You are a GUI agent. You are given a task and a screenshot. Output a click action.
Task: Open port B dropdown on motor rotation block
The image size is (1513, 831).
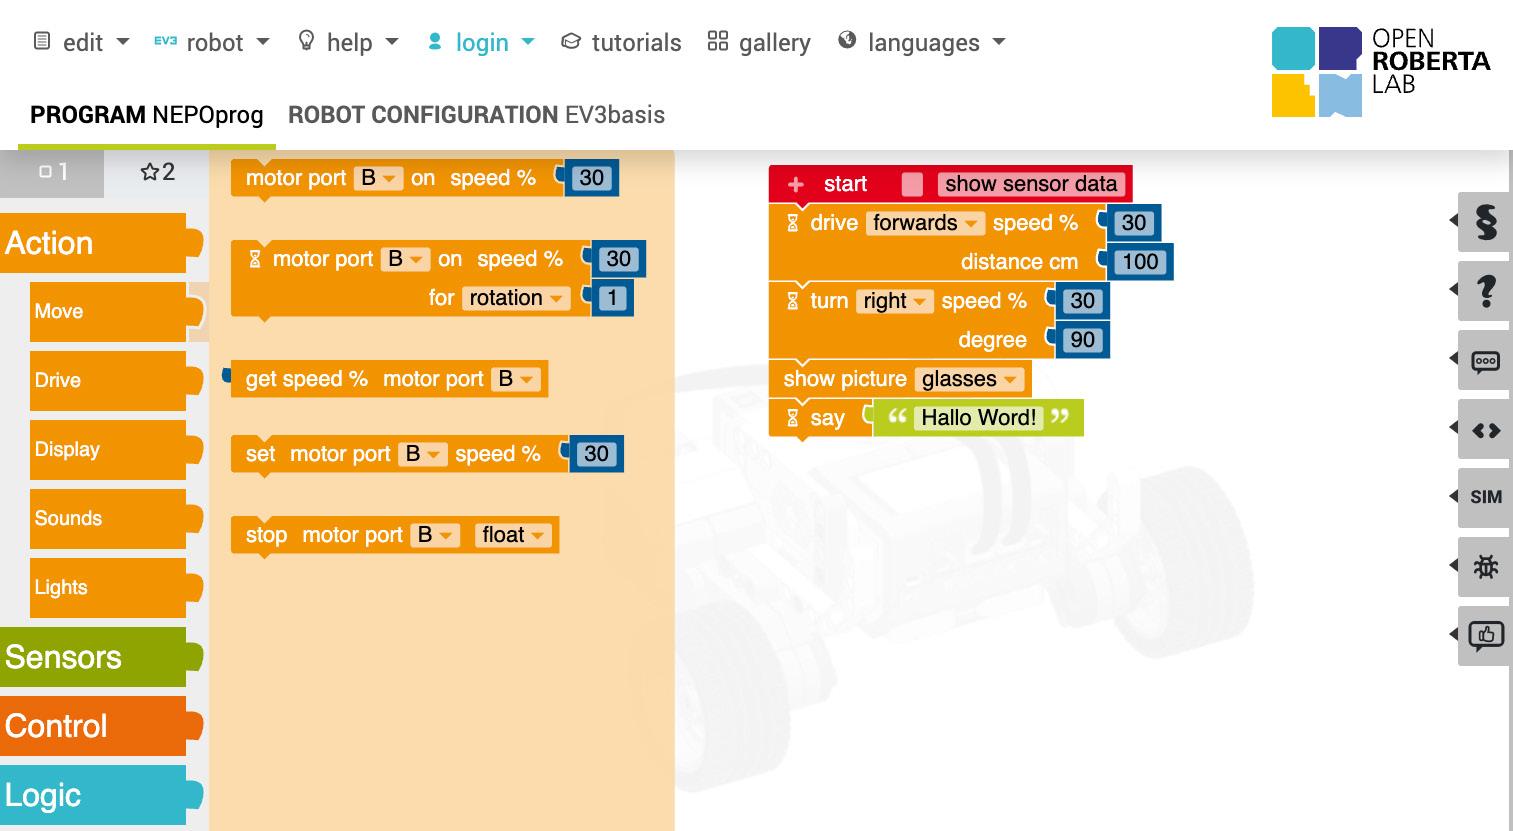point(405,259)
